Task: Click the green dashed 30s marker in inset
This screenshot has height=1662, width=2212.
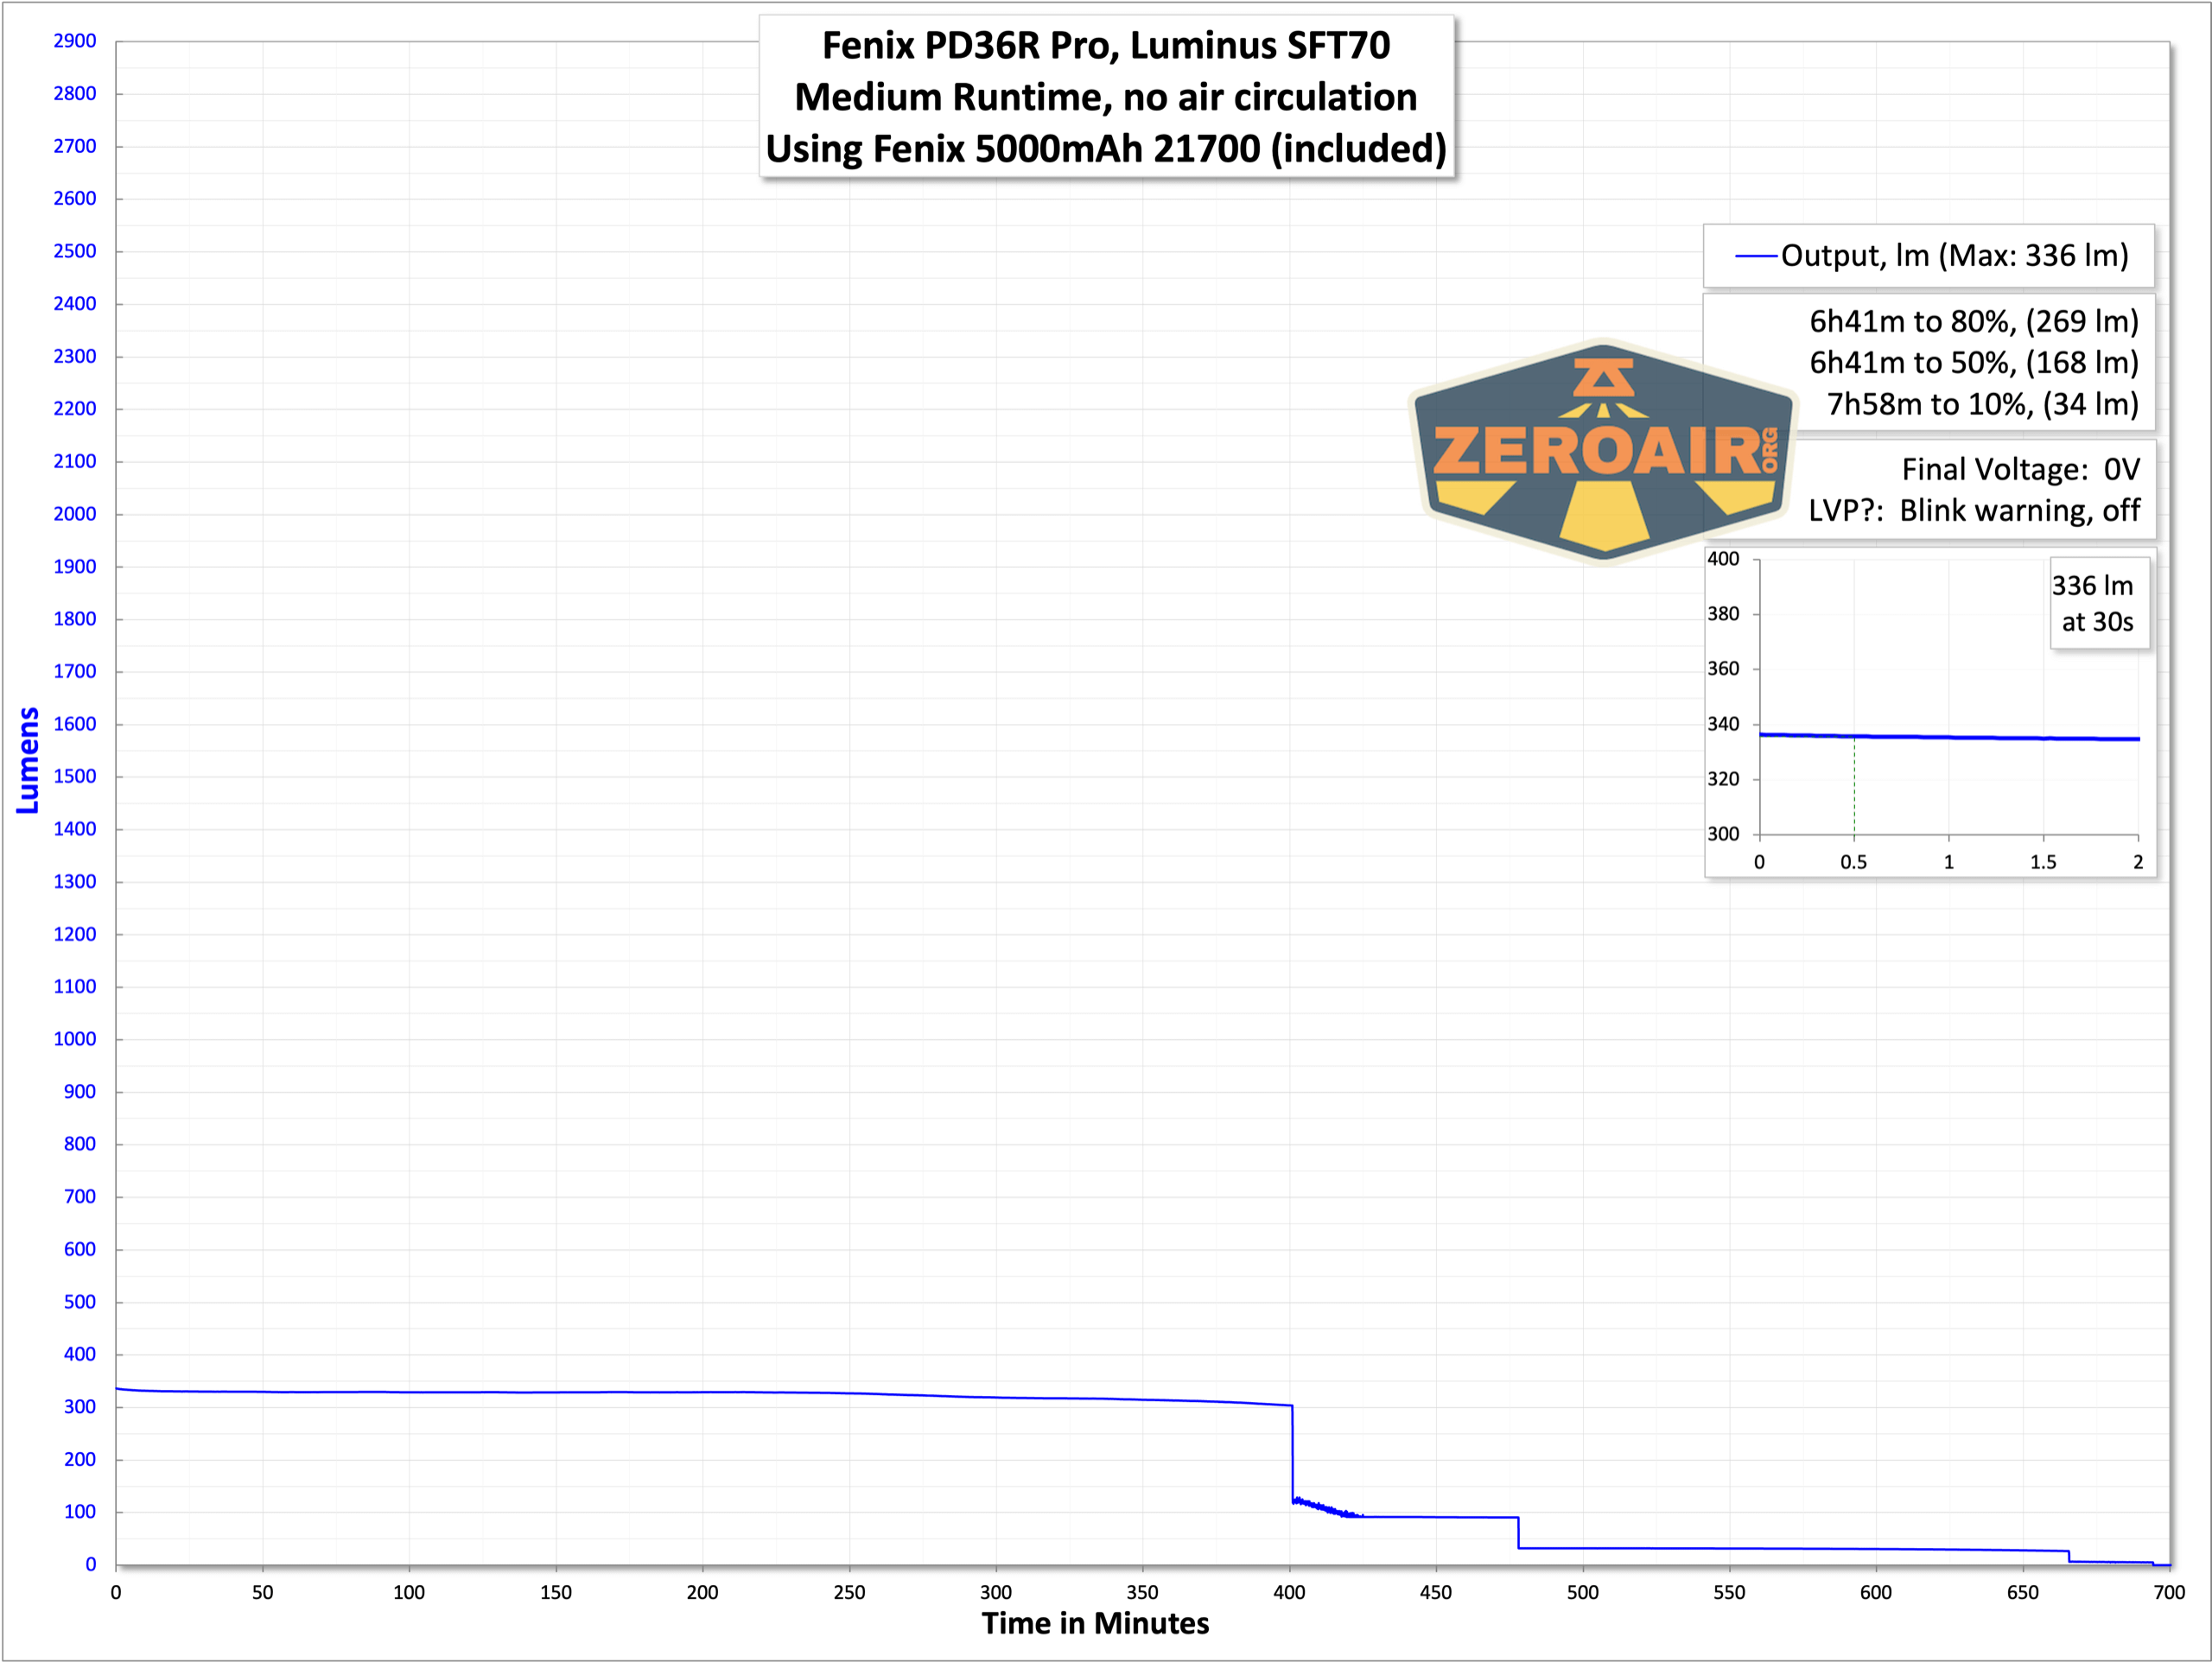Action: (x=1854, y=786)
